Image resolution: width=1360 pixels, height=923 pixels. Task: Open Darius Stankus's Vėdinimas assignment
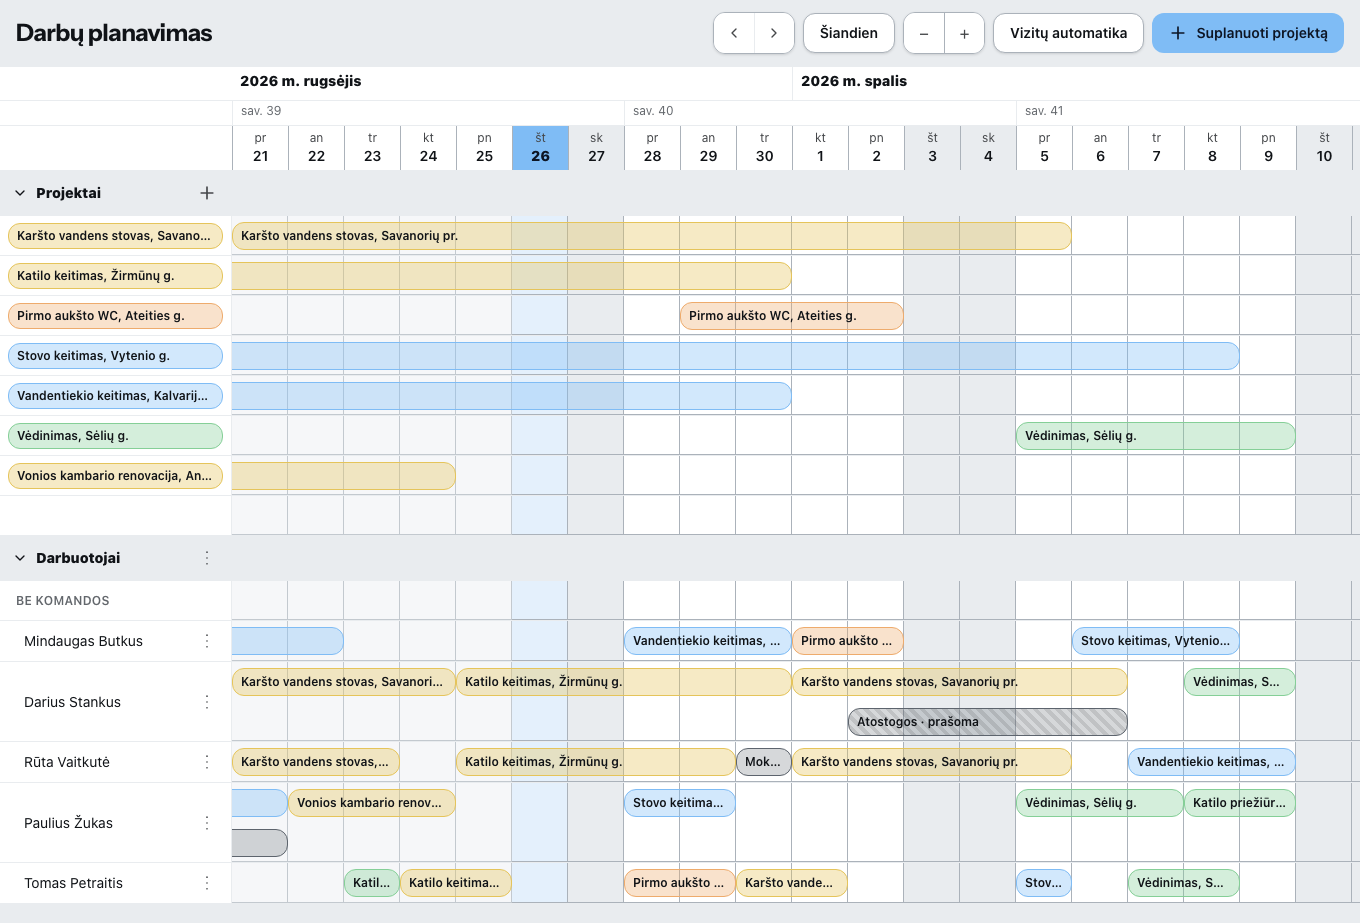(1240, 682)
